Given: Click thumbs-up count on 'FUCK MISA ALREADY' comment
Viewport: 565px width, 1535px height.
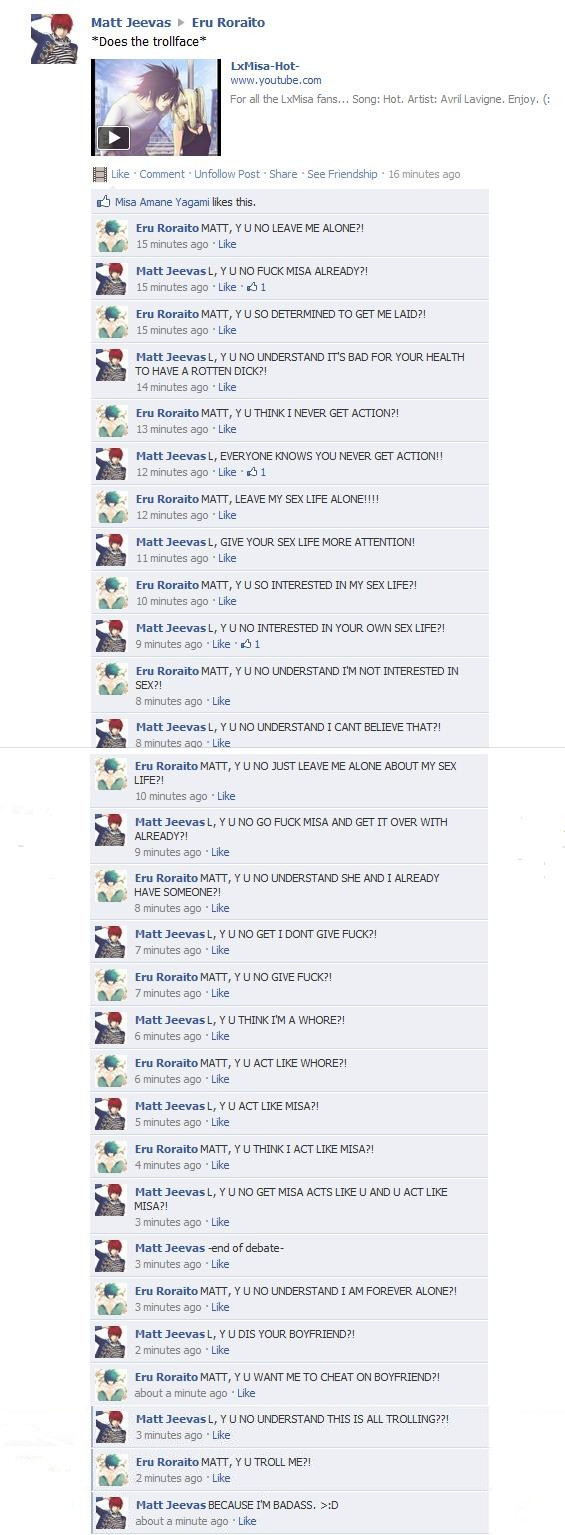Looking at the screenshot, I should 256,287.
